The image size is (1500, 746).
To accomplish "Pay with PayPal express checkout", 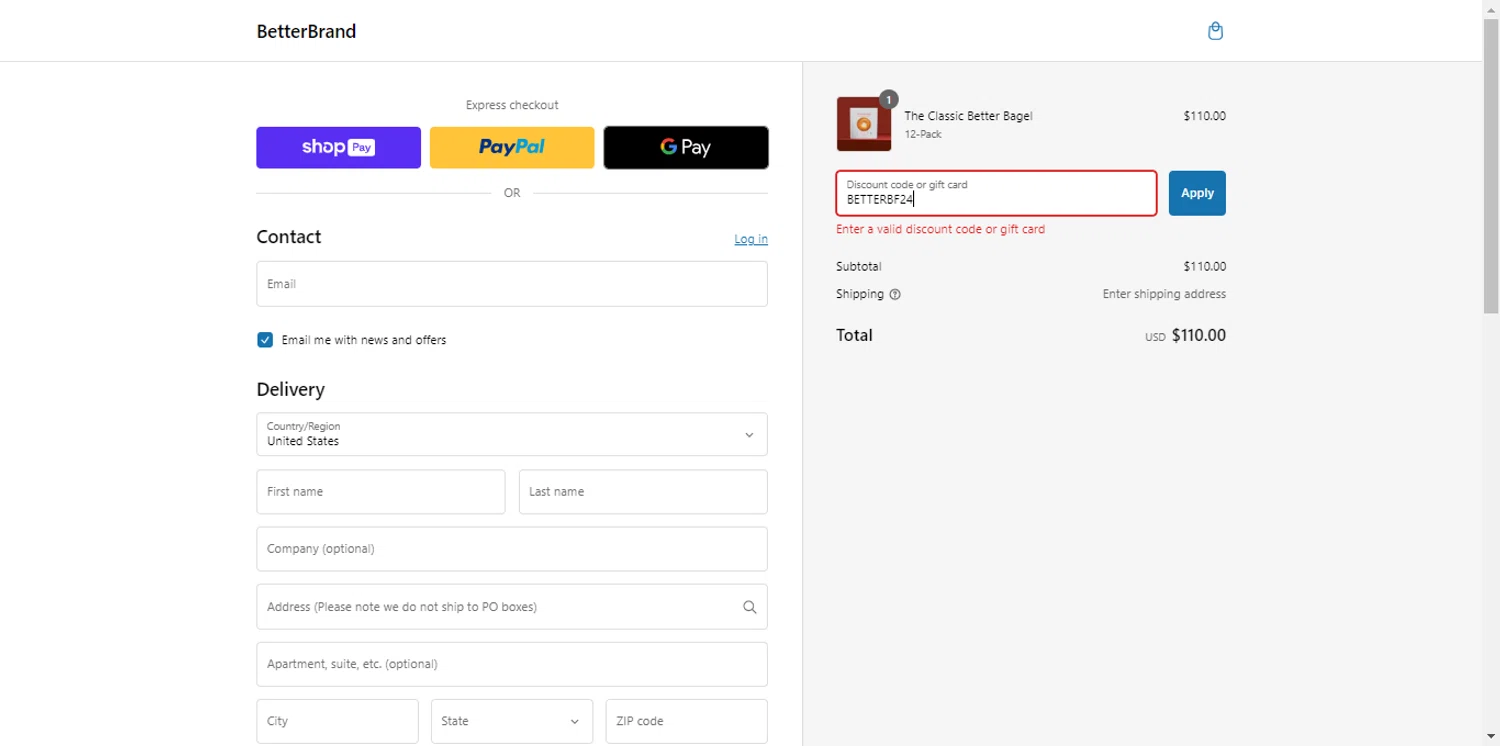I will coord(512,147).
